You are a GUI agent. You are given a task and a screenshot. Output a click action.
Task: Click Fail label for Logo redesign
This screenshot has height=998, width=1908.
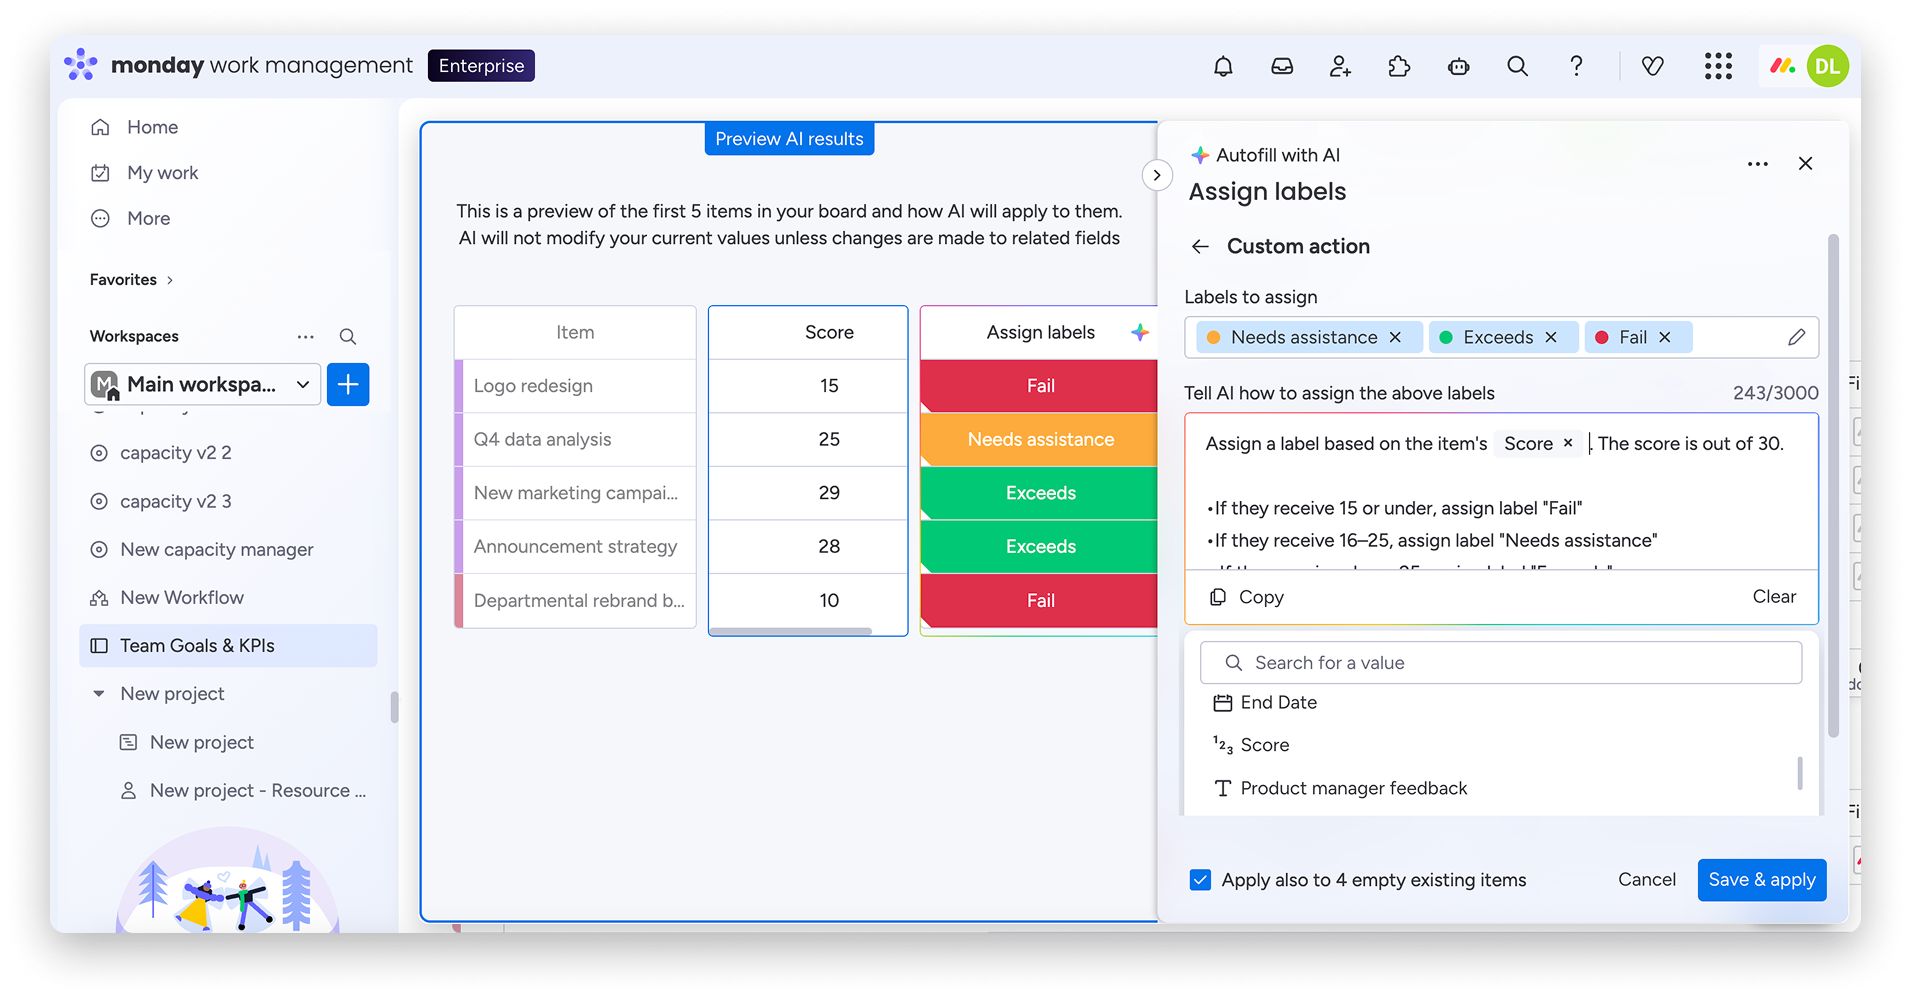click(x=1039, y=386)
